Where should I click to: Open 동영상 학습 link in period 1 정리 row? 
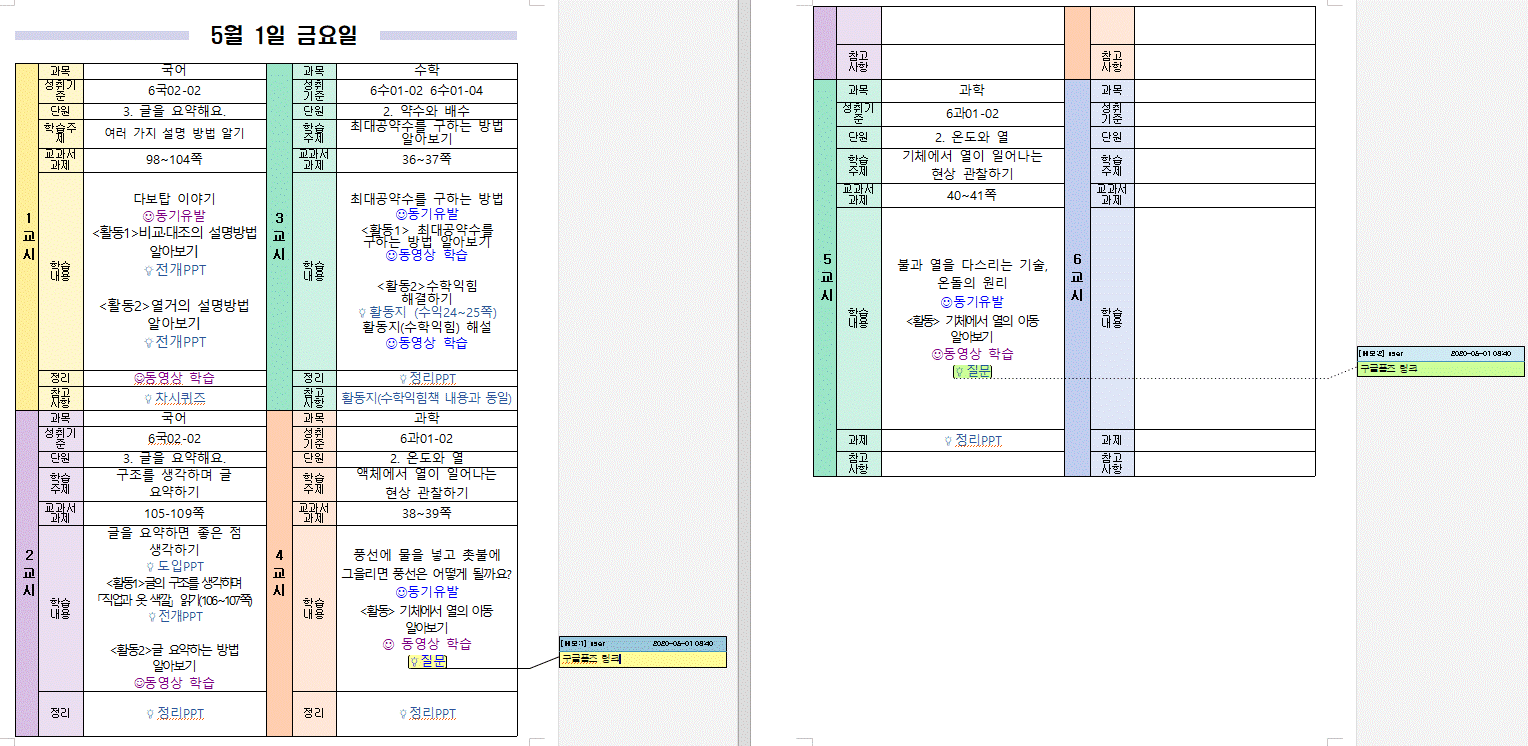tap(175, 378)
